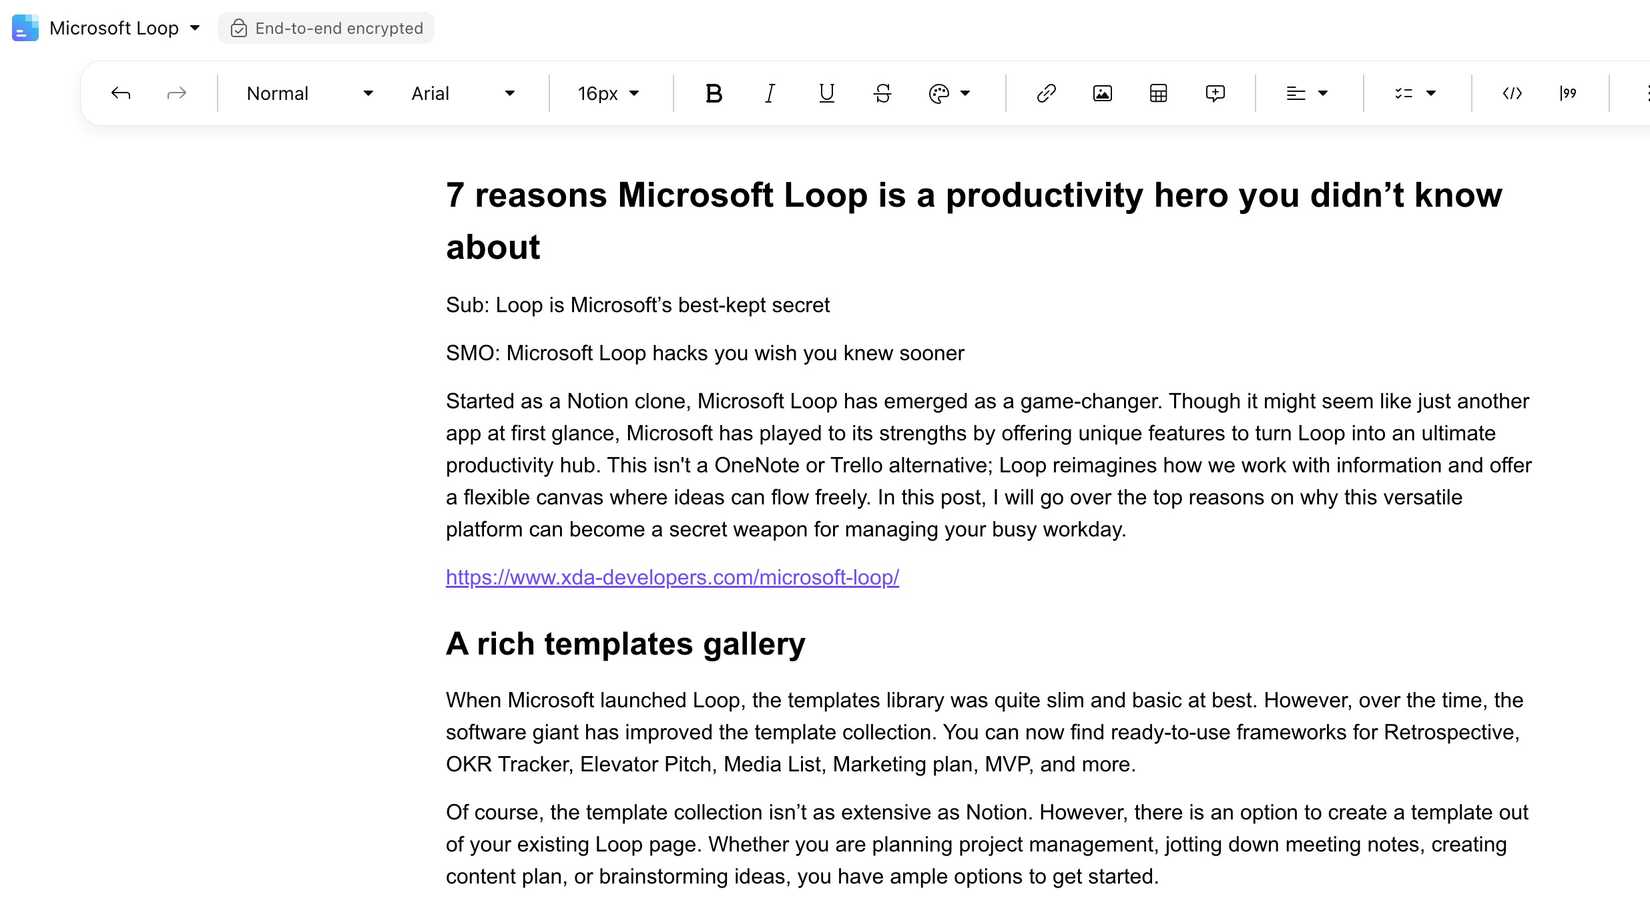Open the xda-developers.com microsoft-loop link
This screenshot has height=910, width=1650.
tap(672, 577)
